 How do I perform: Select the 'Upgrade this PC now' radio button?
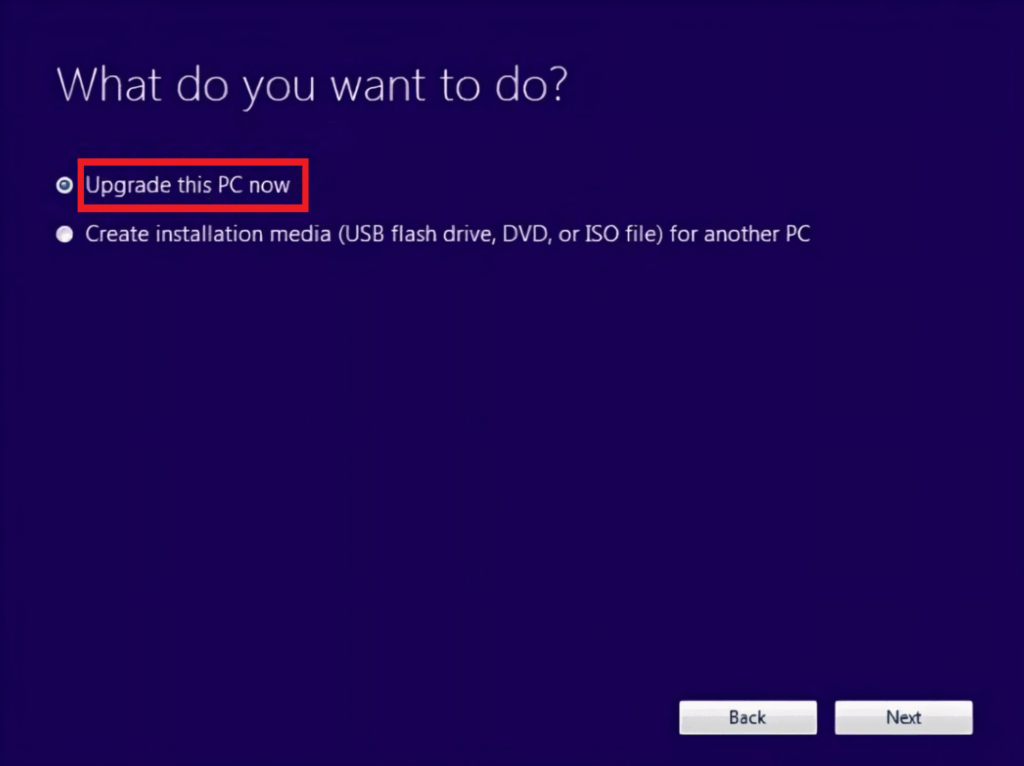point(64,185)
